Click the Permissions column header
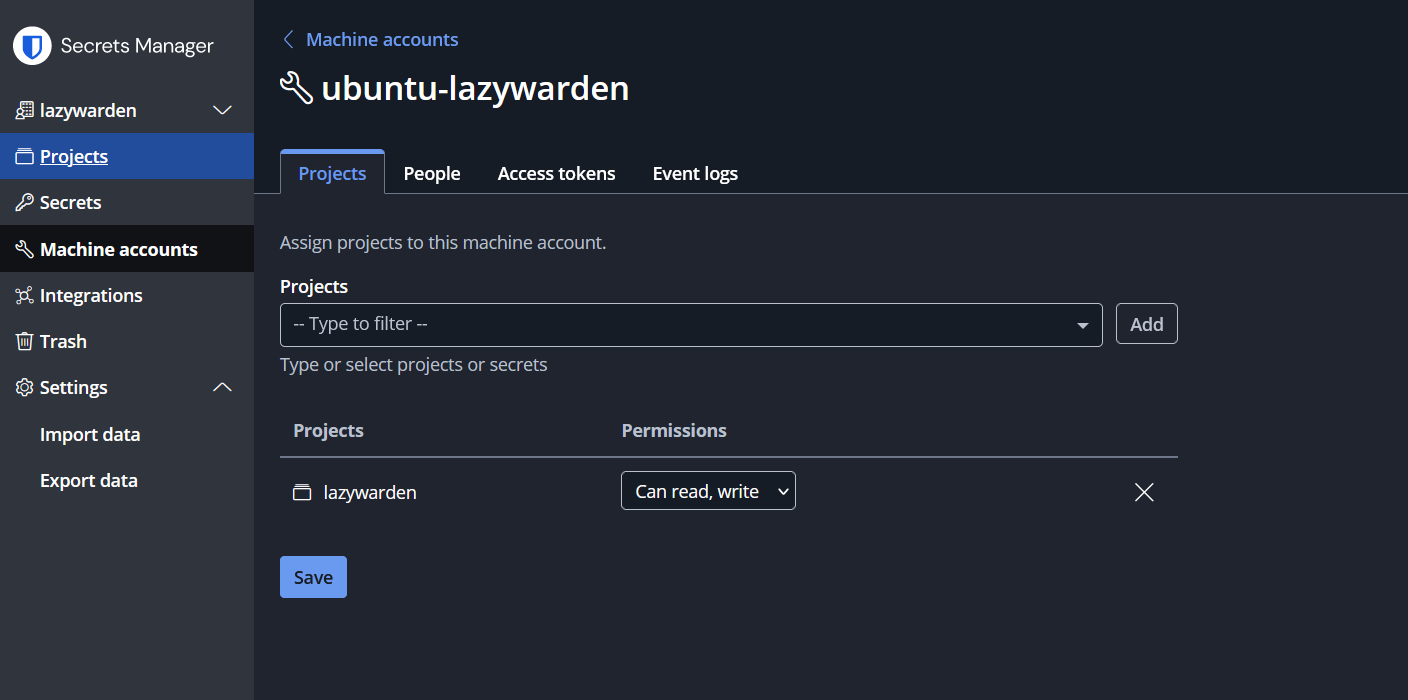Image resolution: width=1408 pixels, height=700 pixels. coord(674,430)
